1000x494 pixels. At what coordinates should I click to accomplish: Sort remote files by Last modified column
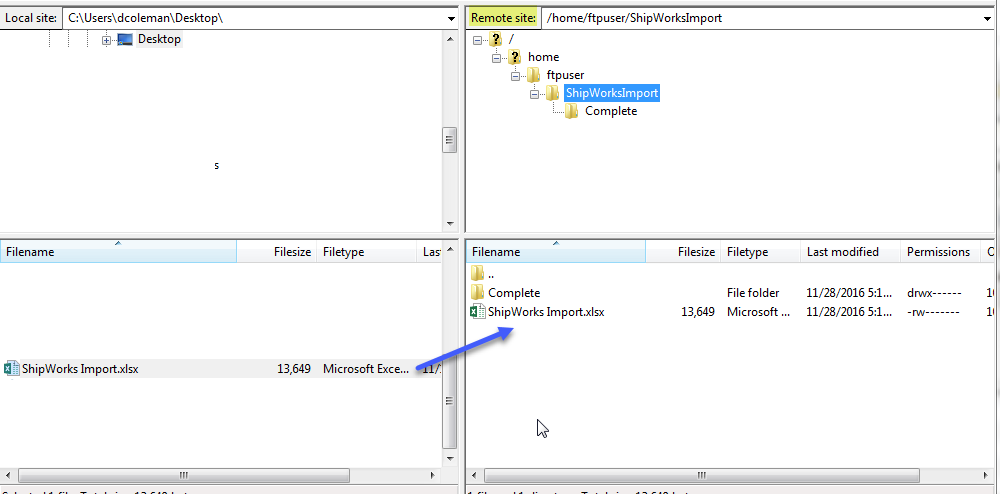851,252
